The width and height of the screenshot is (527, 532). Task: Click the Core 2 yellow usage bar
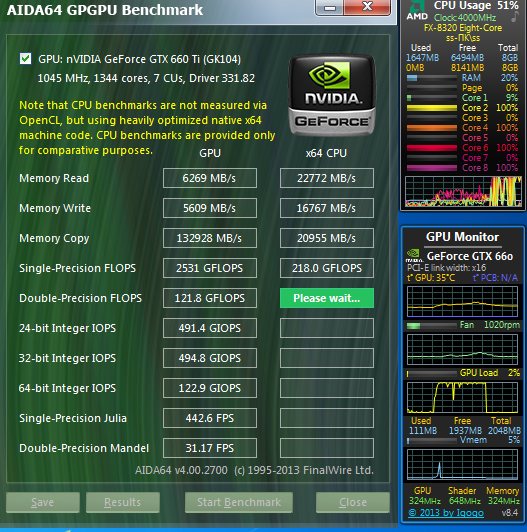[x=432, y=108]
